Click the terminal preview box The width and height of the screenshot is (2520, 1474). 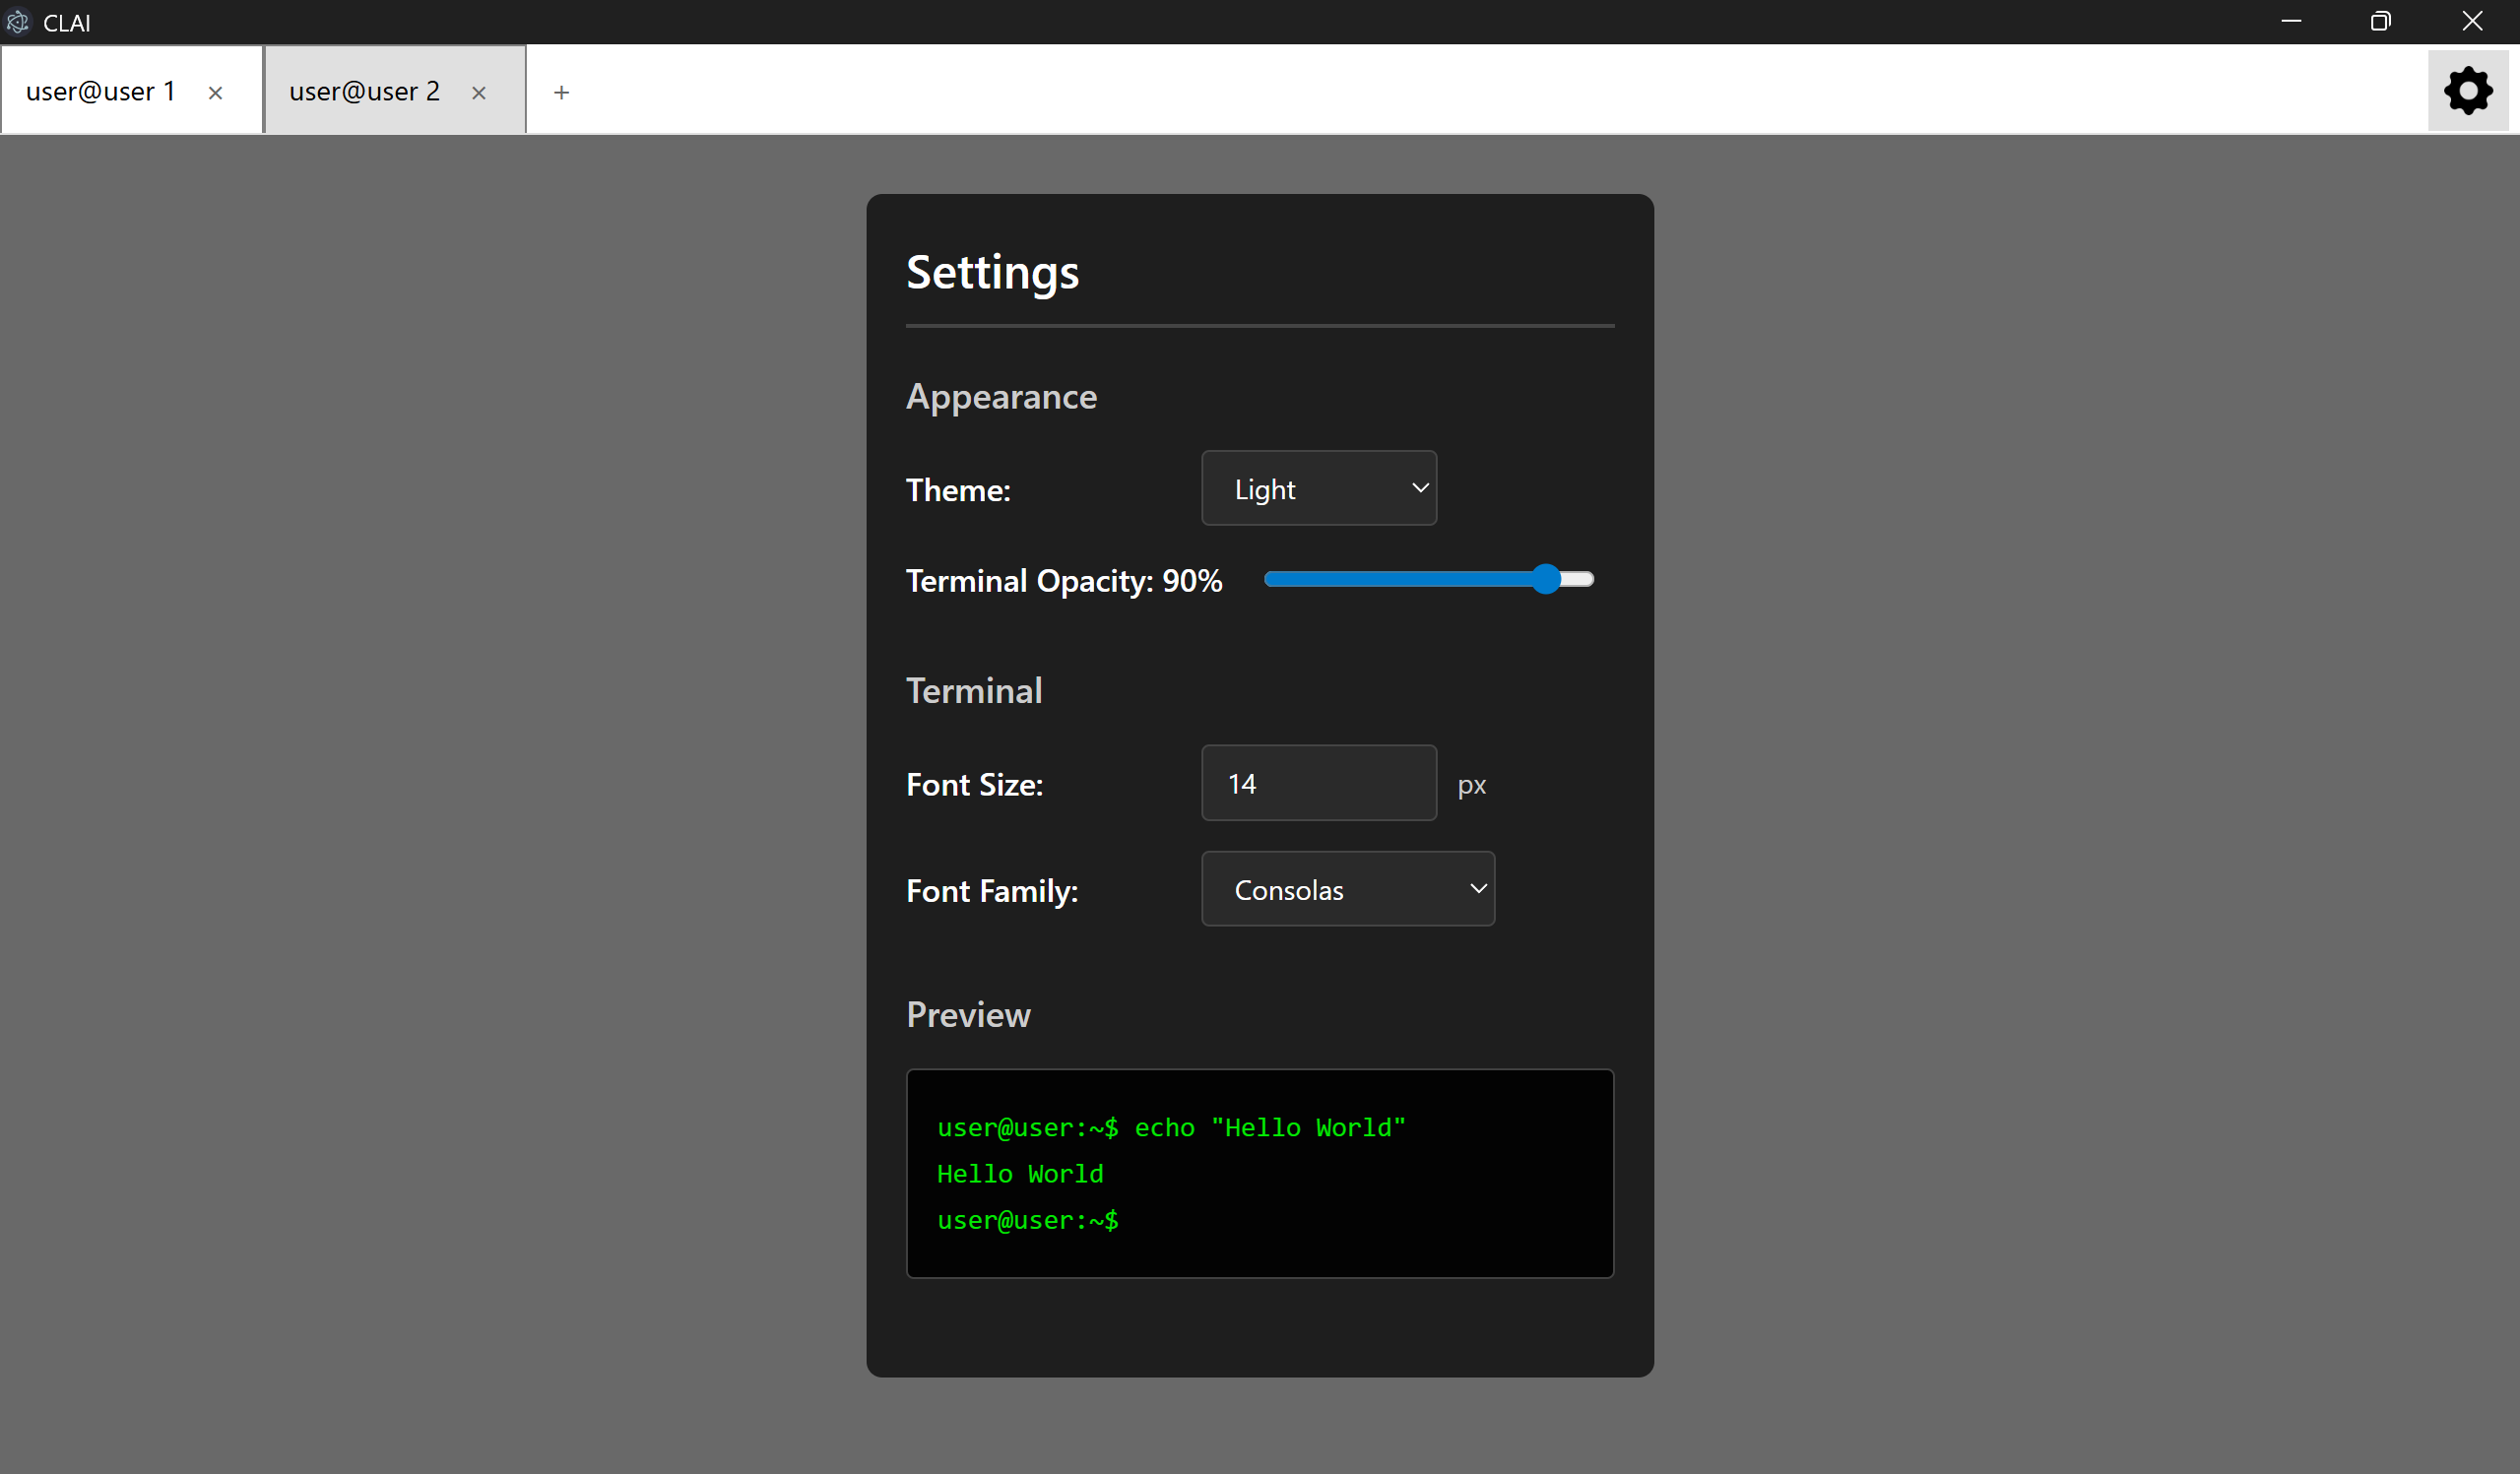pyautogui.click(x=1259, y=1173)
